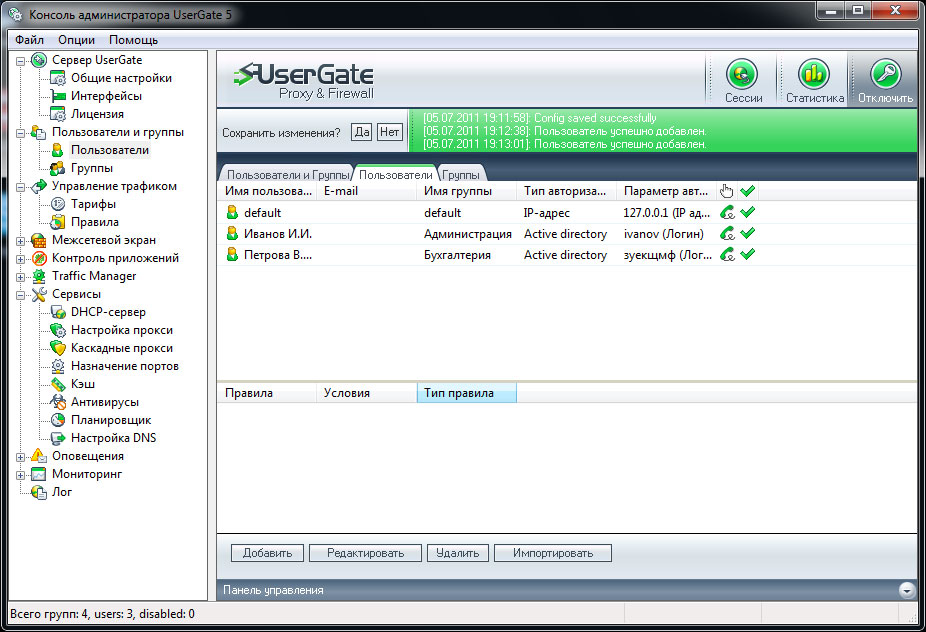926x632 pixels.
Task: Open the Помощь menu
Action: click(x=133, y=40)
